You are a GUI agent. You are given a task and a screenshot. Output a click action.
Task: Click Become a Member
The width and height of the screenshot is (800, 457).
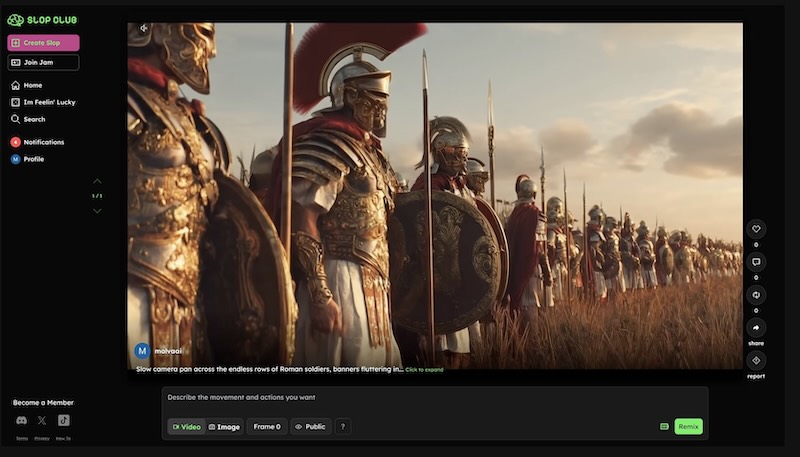coord(43,402)
